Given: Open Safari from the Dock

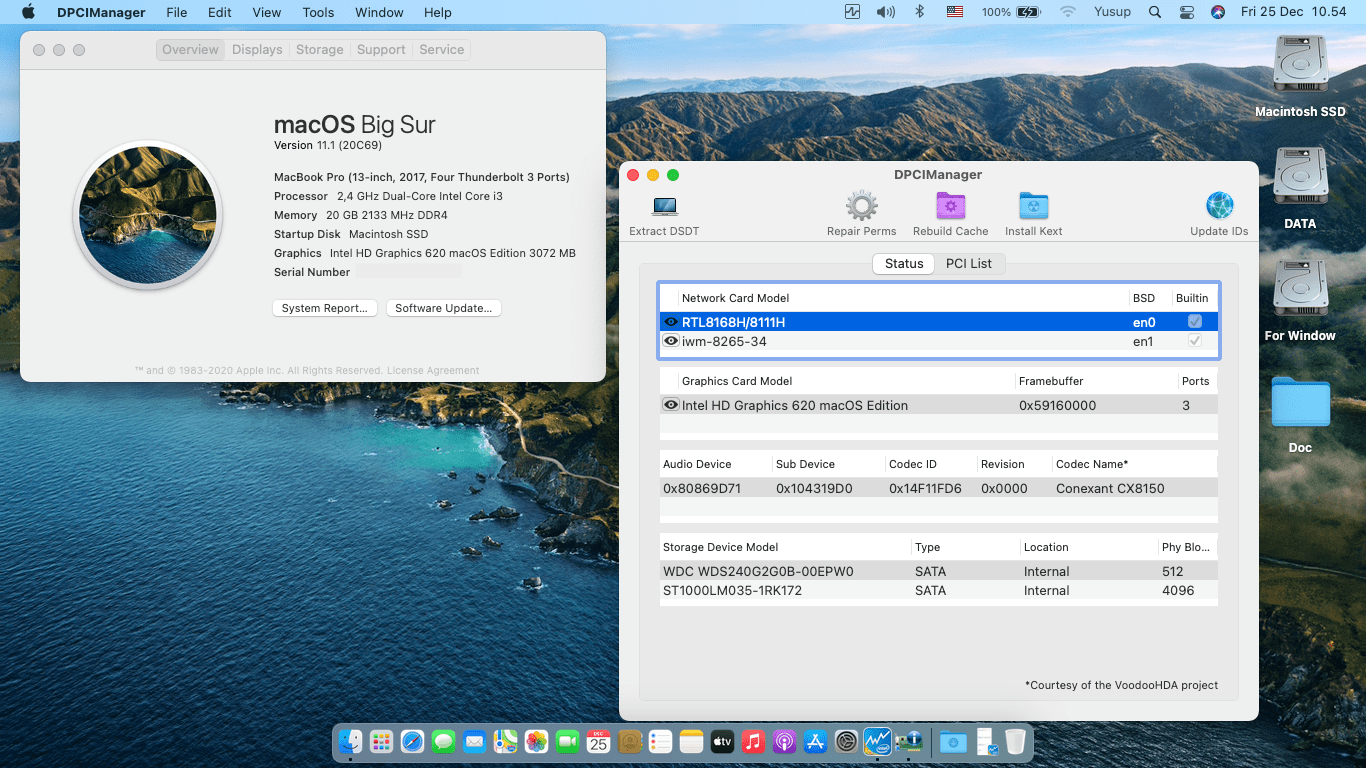Looking at the screenshot, I should 411,742.
